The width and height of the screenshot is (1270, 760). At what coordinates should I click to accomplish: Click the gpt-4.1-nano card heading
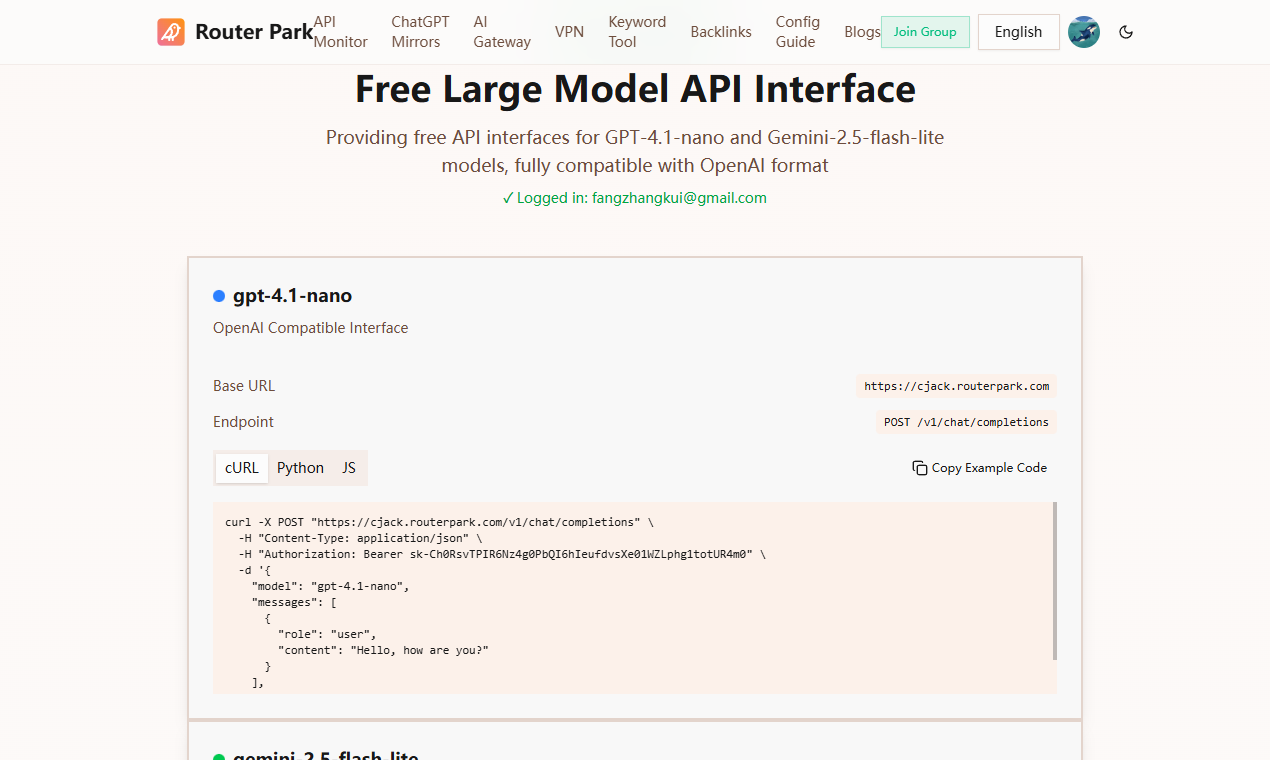[292, 296]
